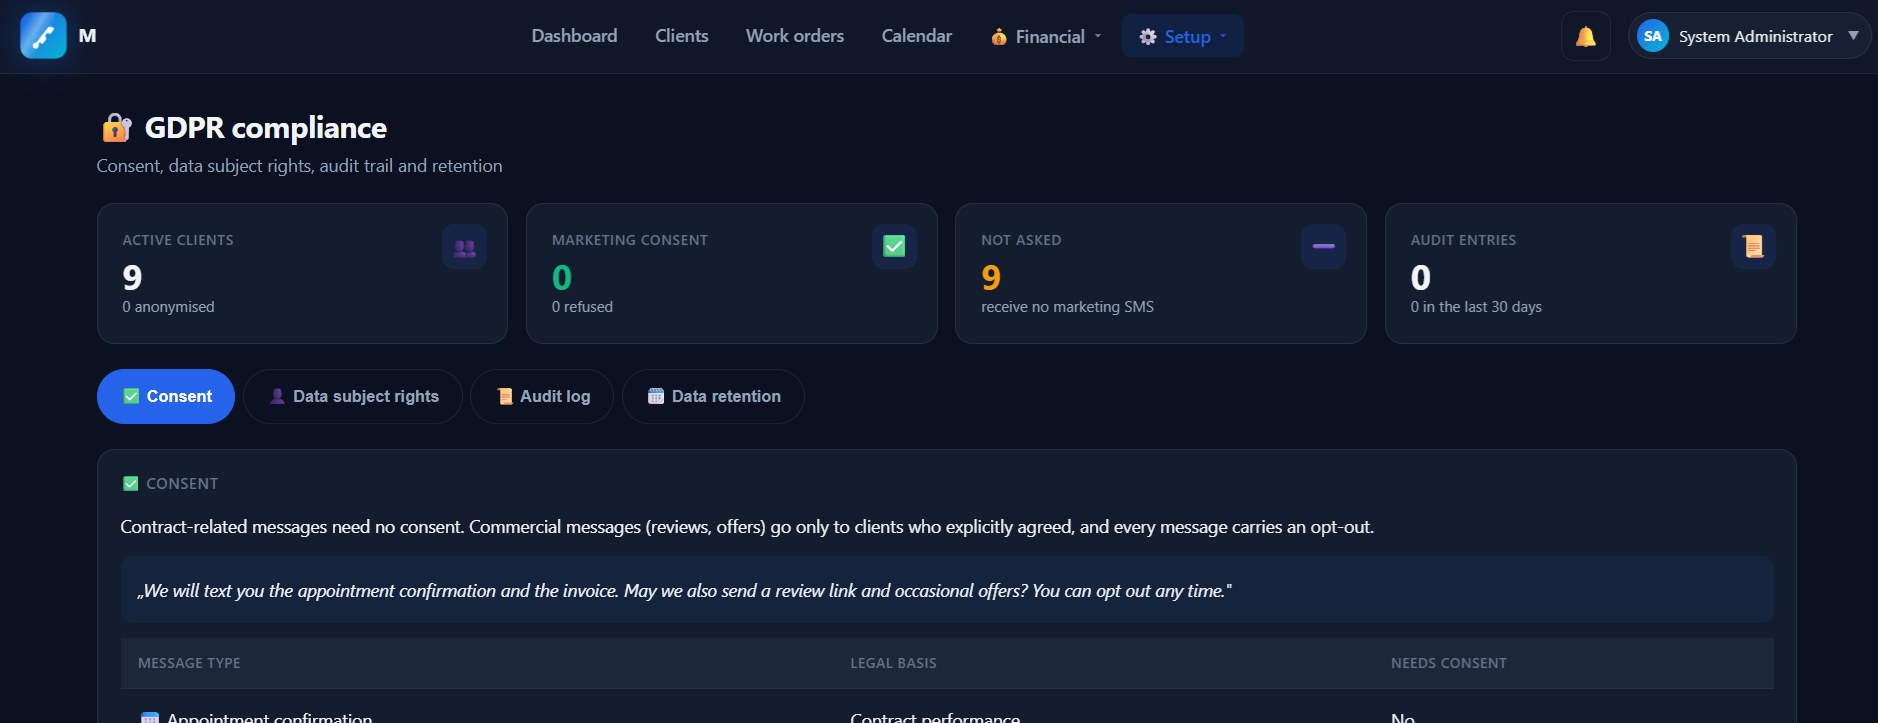This screenshot has width=1878, height=723.
Task: Click the Active Clients people icon
Action: pyautogui.click(x=465, y=247)
